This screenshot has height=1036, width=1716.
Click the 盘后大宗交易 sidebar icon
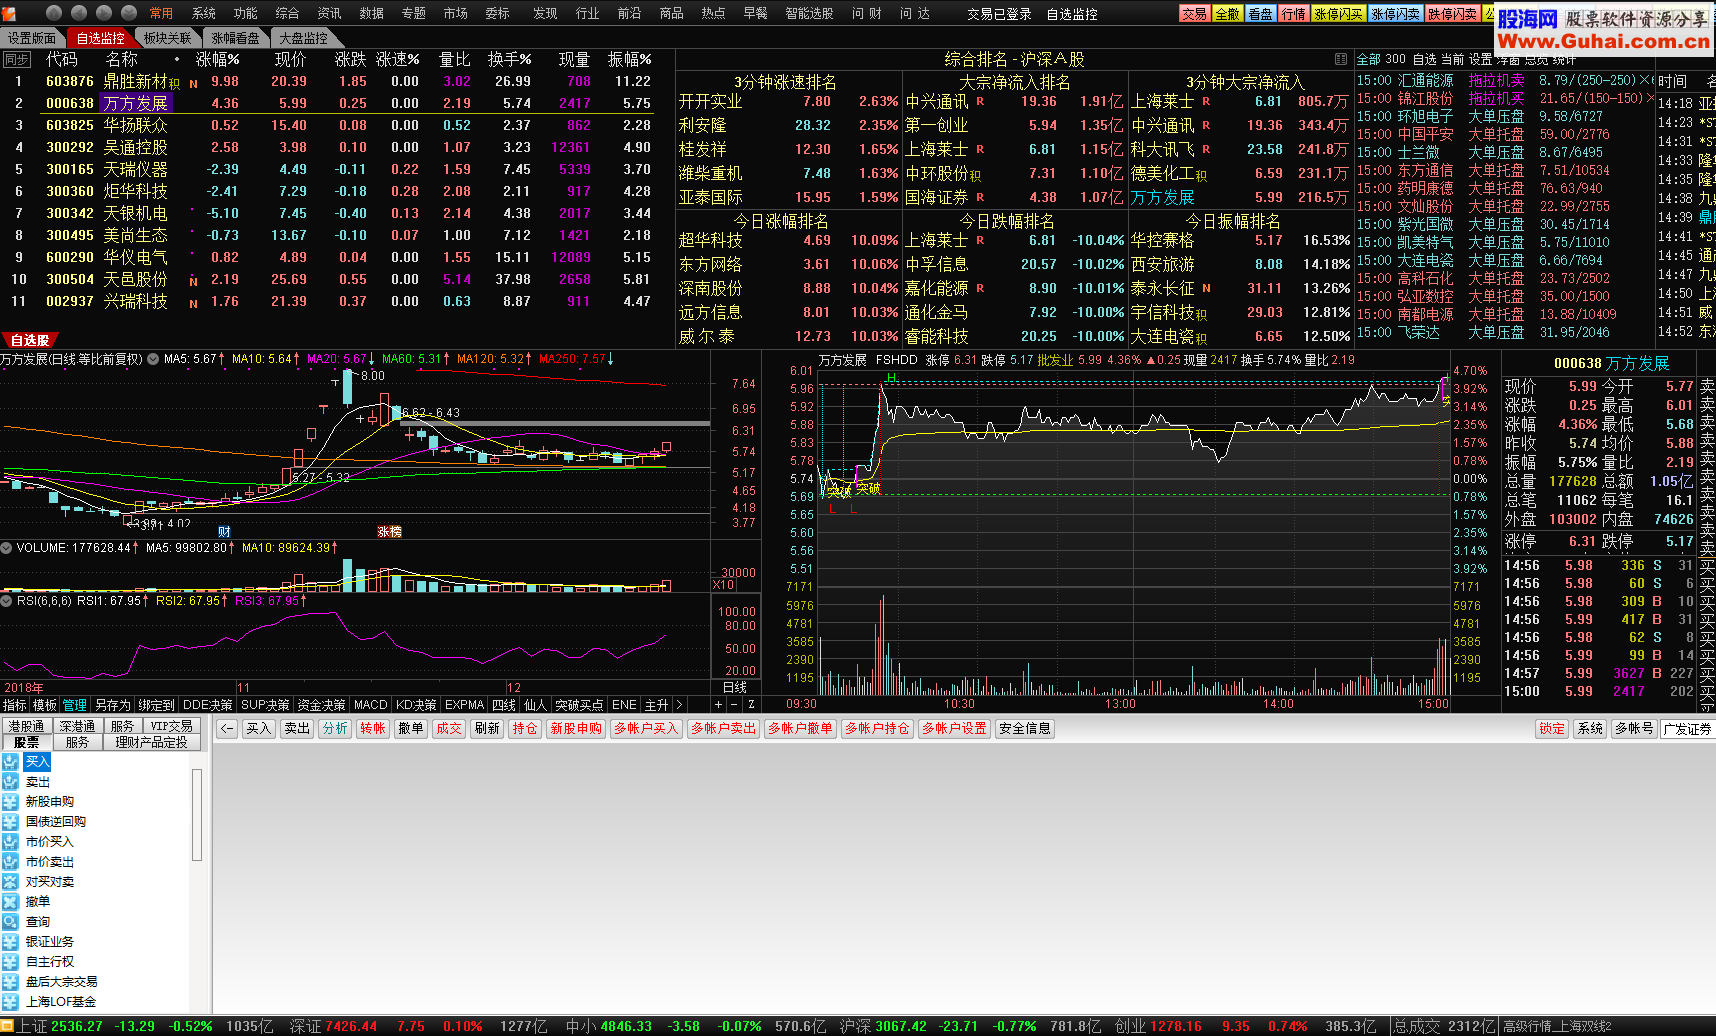pos(10,982)
